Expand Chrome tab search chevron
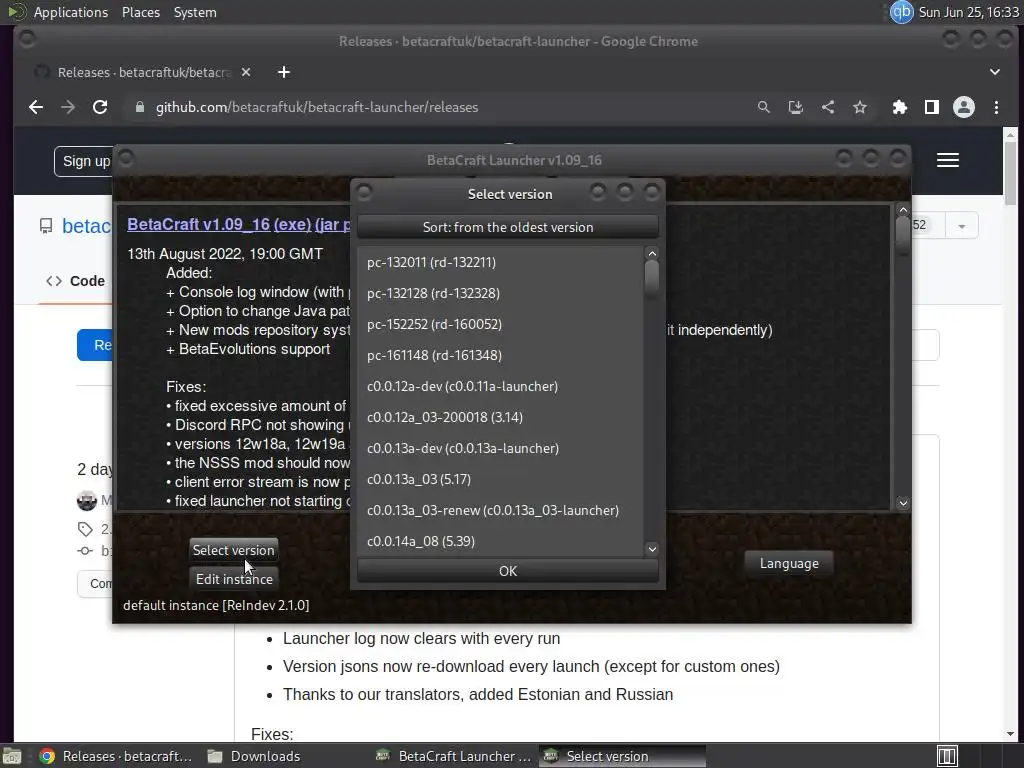The width and height of the screenshot is (1024, 768). click(995, 72)
